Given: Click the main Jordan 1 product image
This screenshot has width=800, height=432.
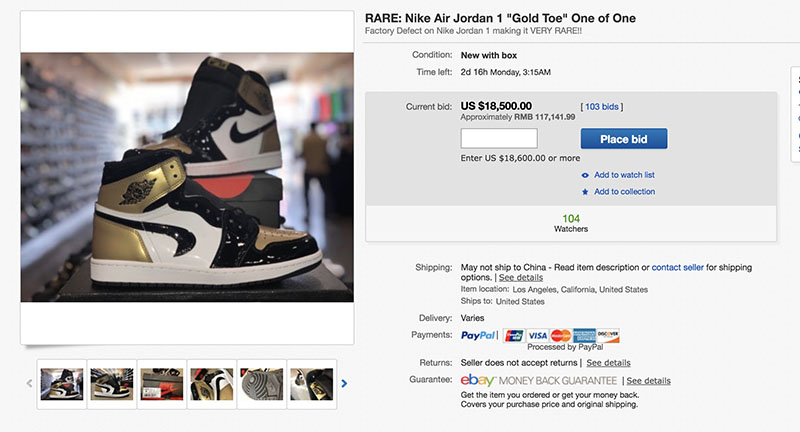Looking at the screenshot, I should (x=187, y=177).
